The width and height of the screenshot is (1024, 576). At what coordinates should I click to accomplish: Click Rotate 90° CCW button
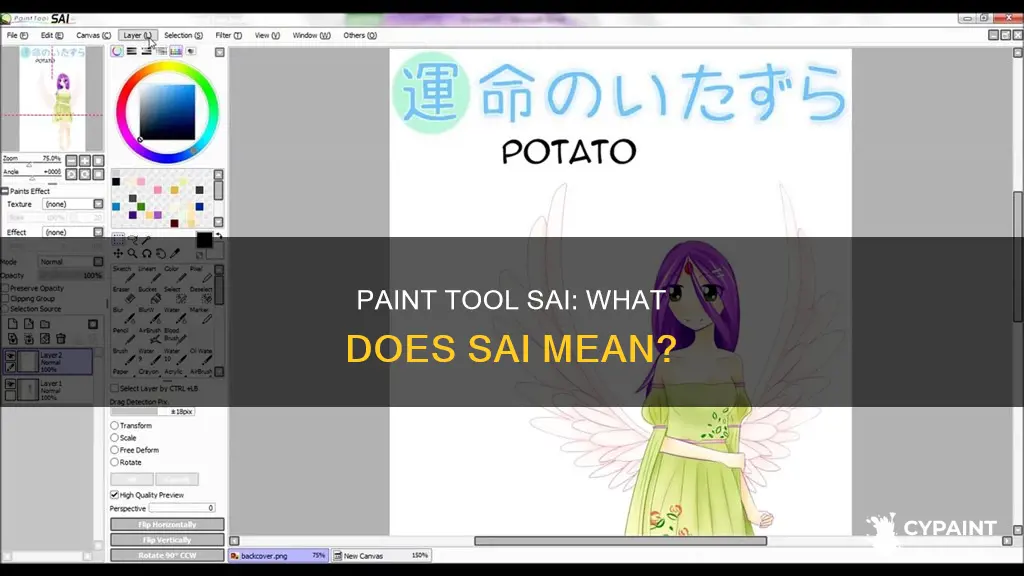[167, 555]
